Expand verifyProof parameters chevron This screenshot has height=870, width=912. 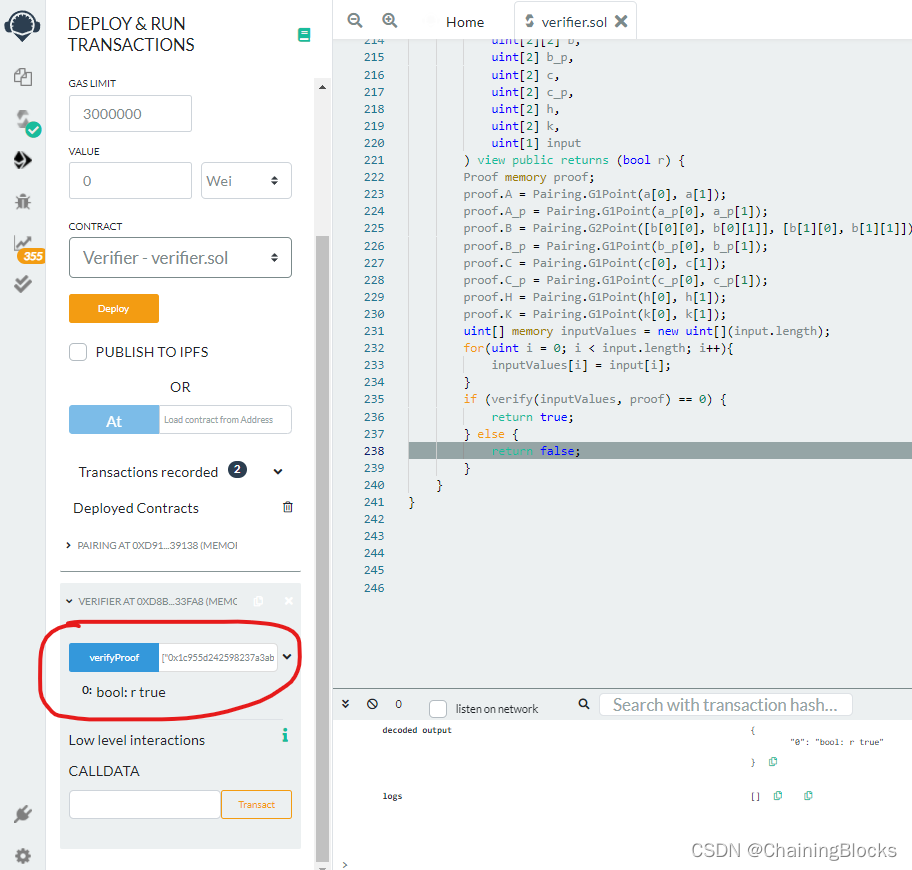pyautogui.click(x=287, y=657)
